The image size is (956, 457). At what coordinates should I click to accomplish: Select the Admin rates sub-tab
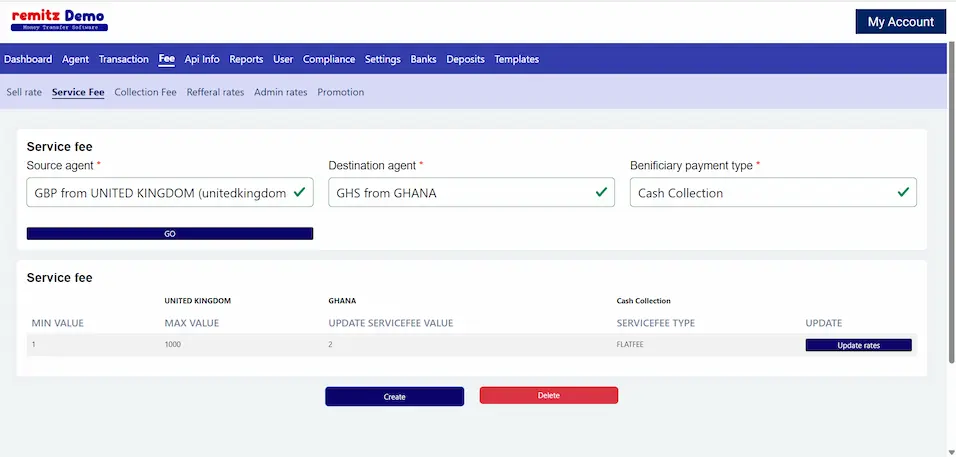coord(280,92)
